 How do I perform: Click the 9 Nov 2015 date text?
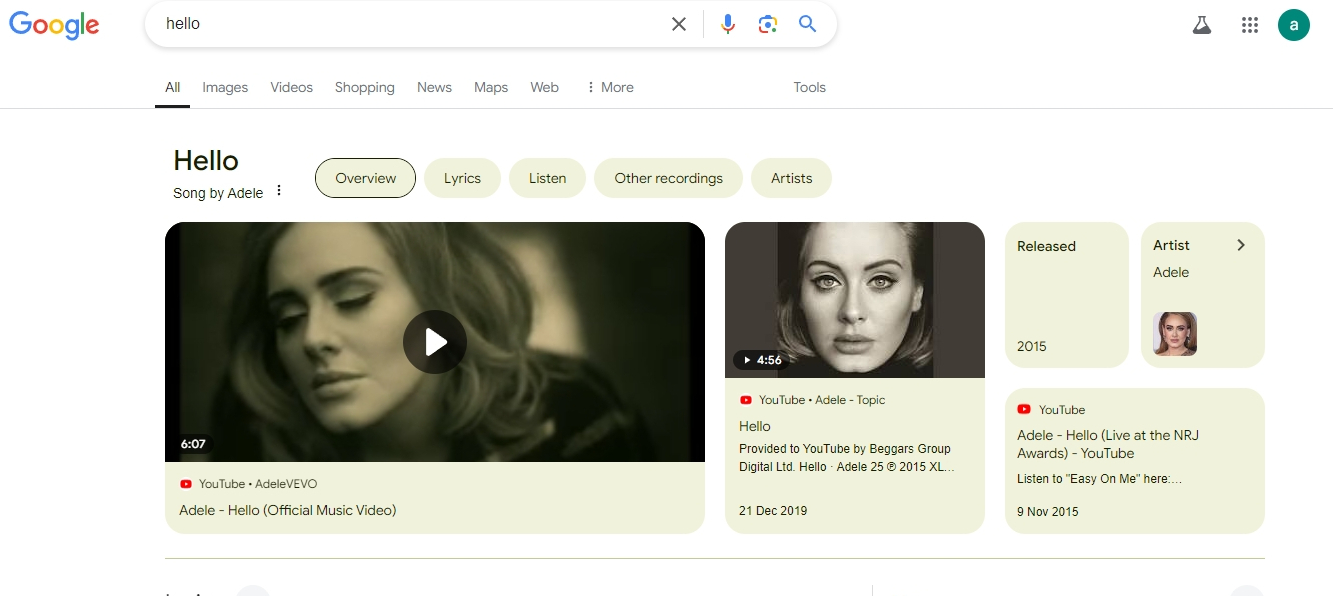tap(1048, 512)
